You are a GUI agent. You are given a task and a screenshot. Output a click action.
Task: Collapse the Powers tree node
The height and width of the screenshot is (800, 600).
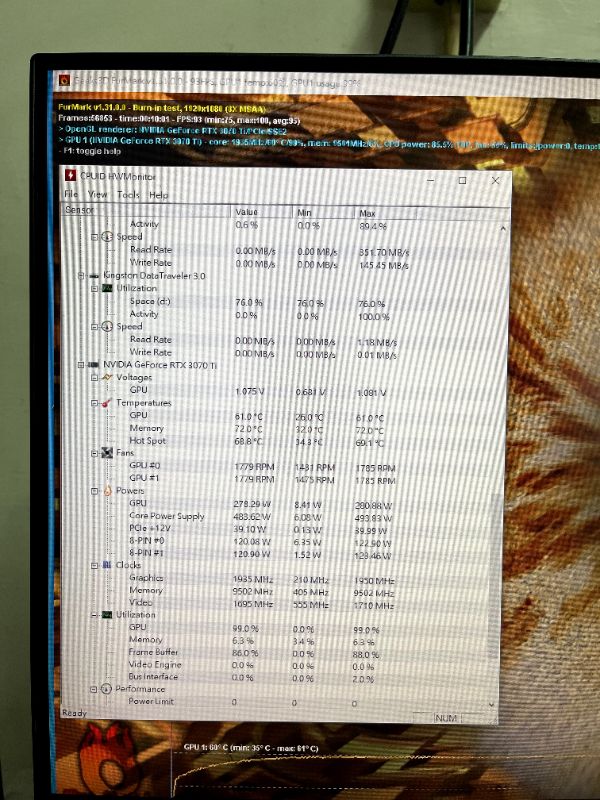coord(94,491)
